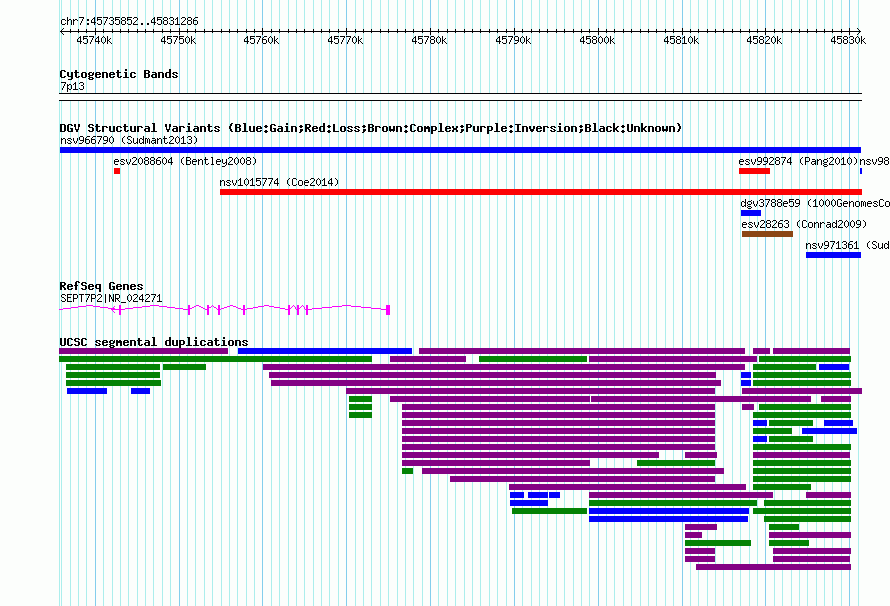Click the 45800k ruler tick label
Viewport: 890px width, 606px height.
[x=597, y=40]
